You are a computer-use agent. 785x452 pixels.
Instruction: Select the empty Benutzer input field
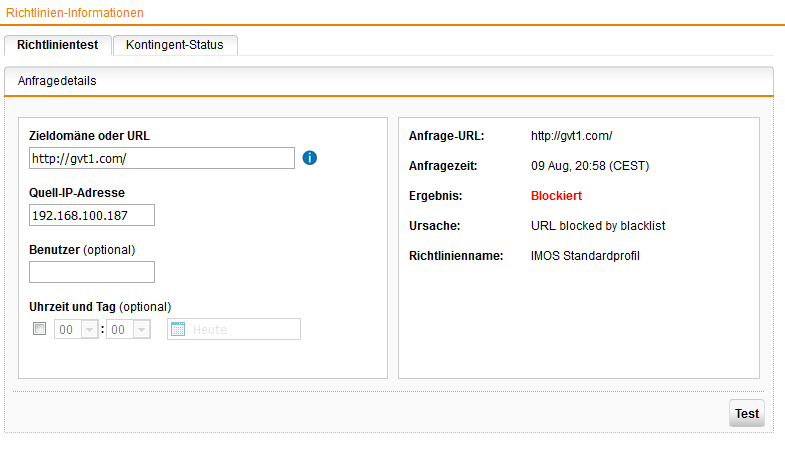pos(92,272)
